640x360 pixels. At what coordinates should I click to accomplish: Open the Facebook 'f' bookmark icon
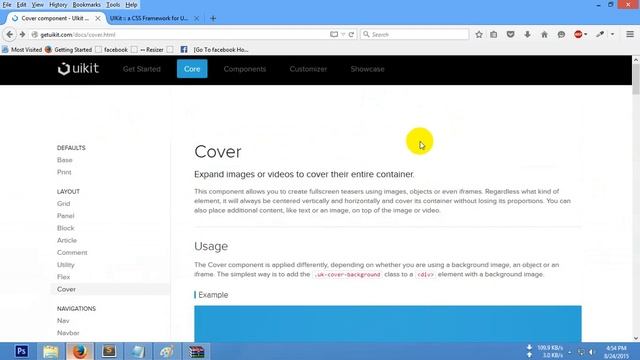point(184,49)
